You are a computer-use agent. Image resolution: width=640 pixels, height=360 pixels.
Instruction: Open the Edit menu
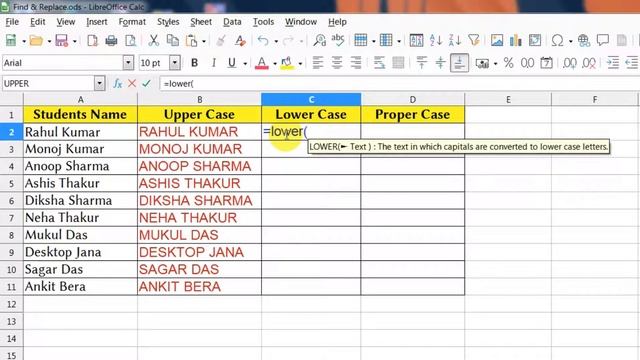click(x=38, y=22)
